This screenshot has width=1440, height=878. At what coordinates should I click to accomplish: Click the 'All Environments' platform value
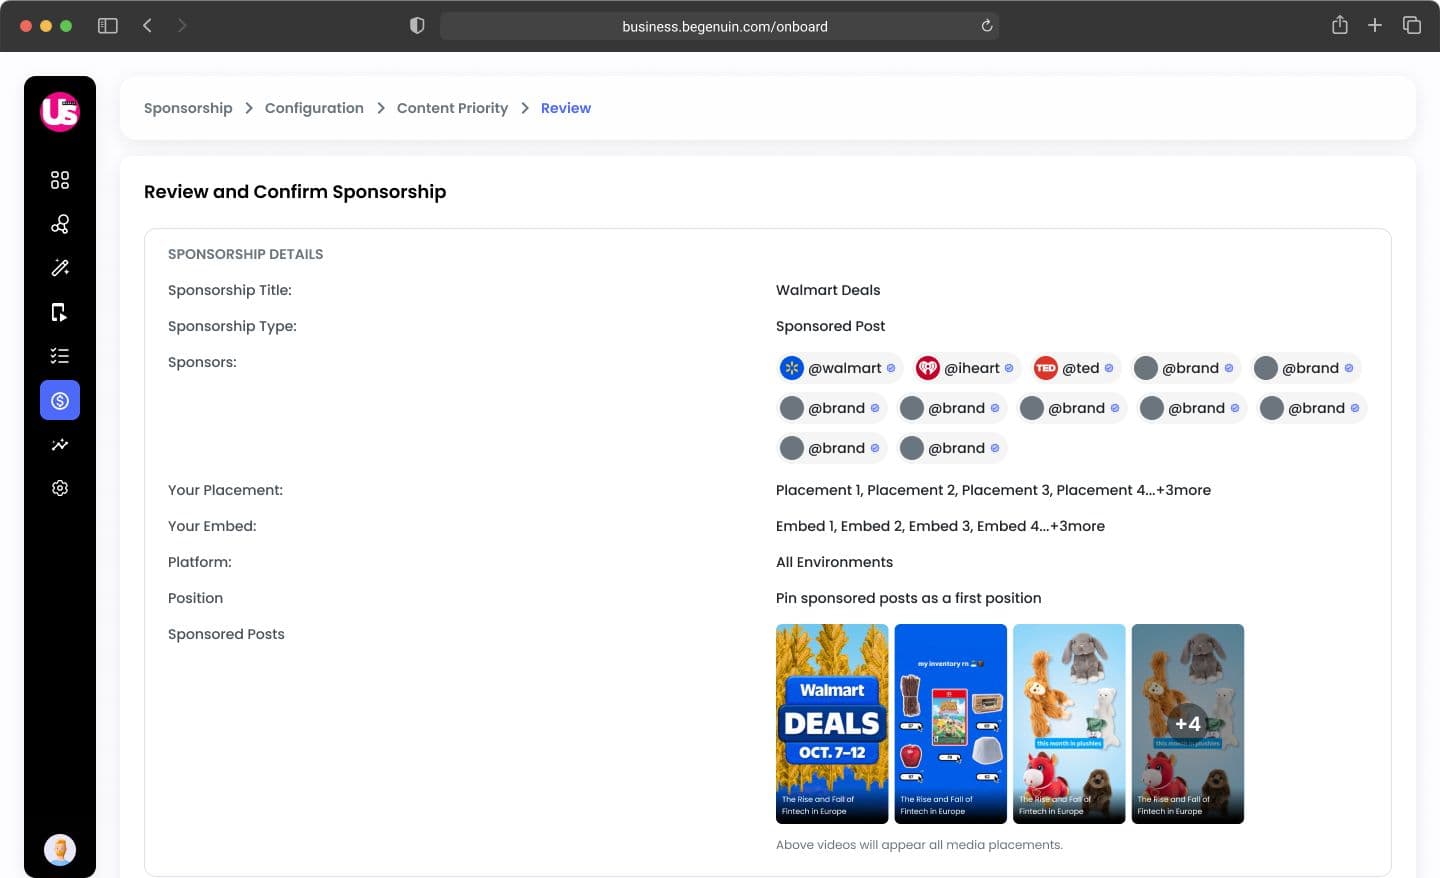tap(834, 562)
